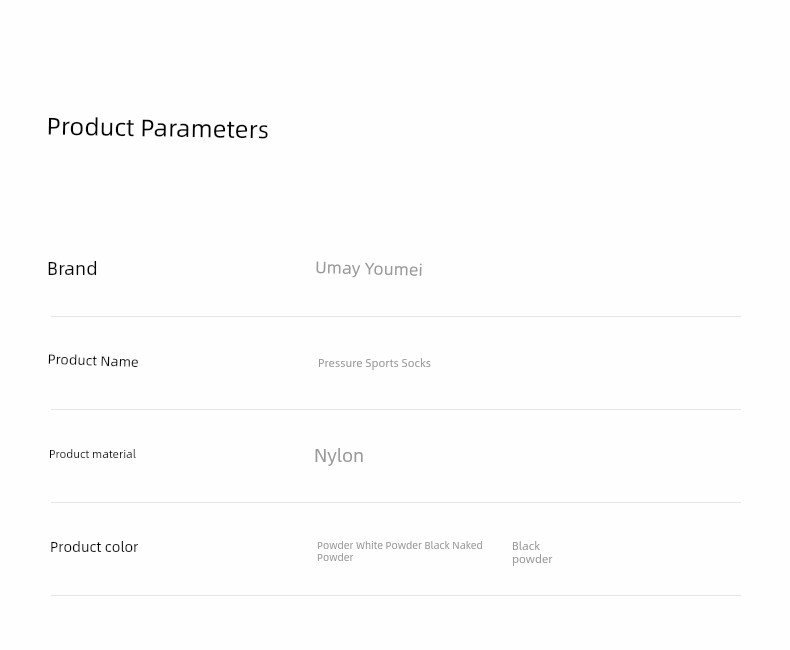Viewport: 790px width, 650px height.
Task: Select the "Brand" row label
Action: 72,269
